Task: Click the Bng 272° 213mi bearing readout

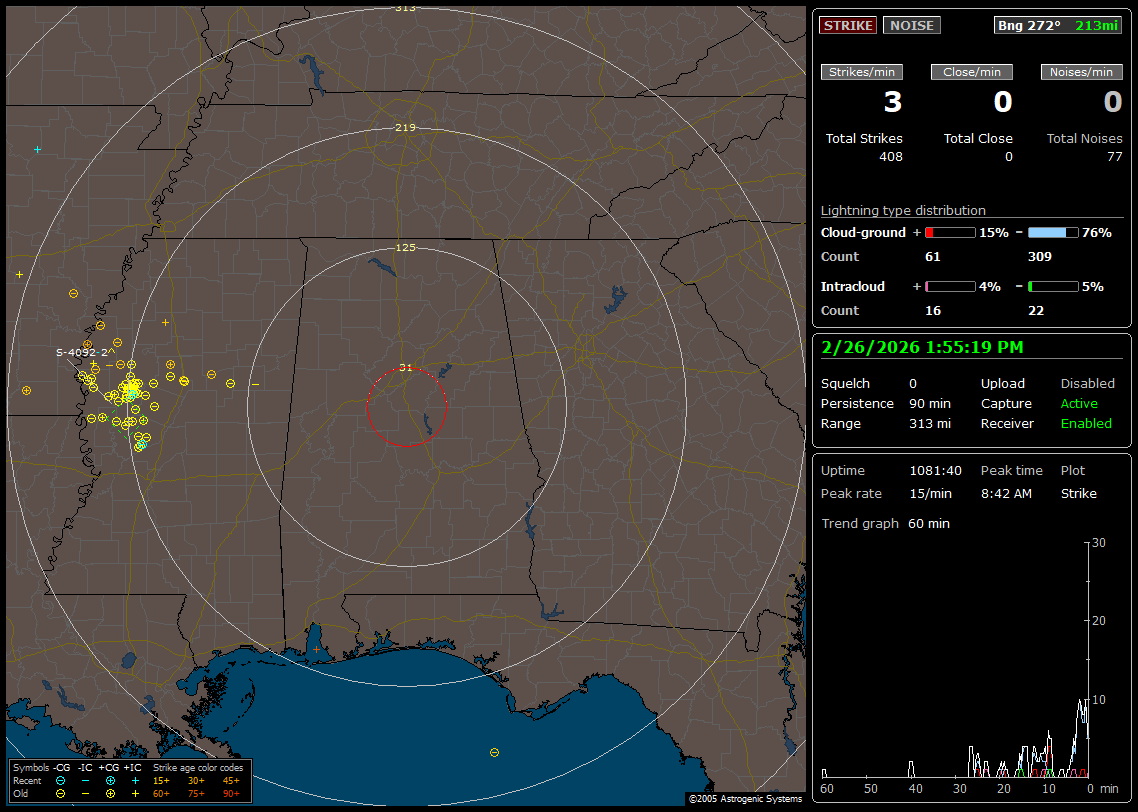Action: (x=1058, y=25)
